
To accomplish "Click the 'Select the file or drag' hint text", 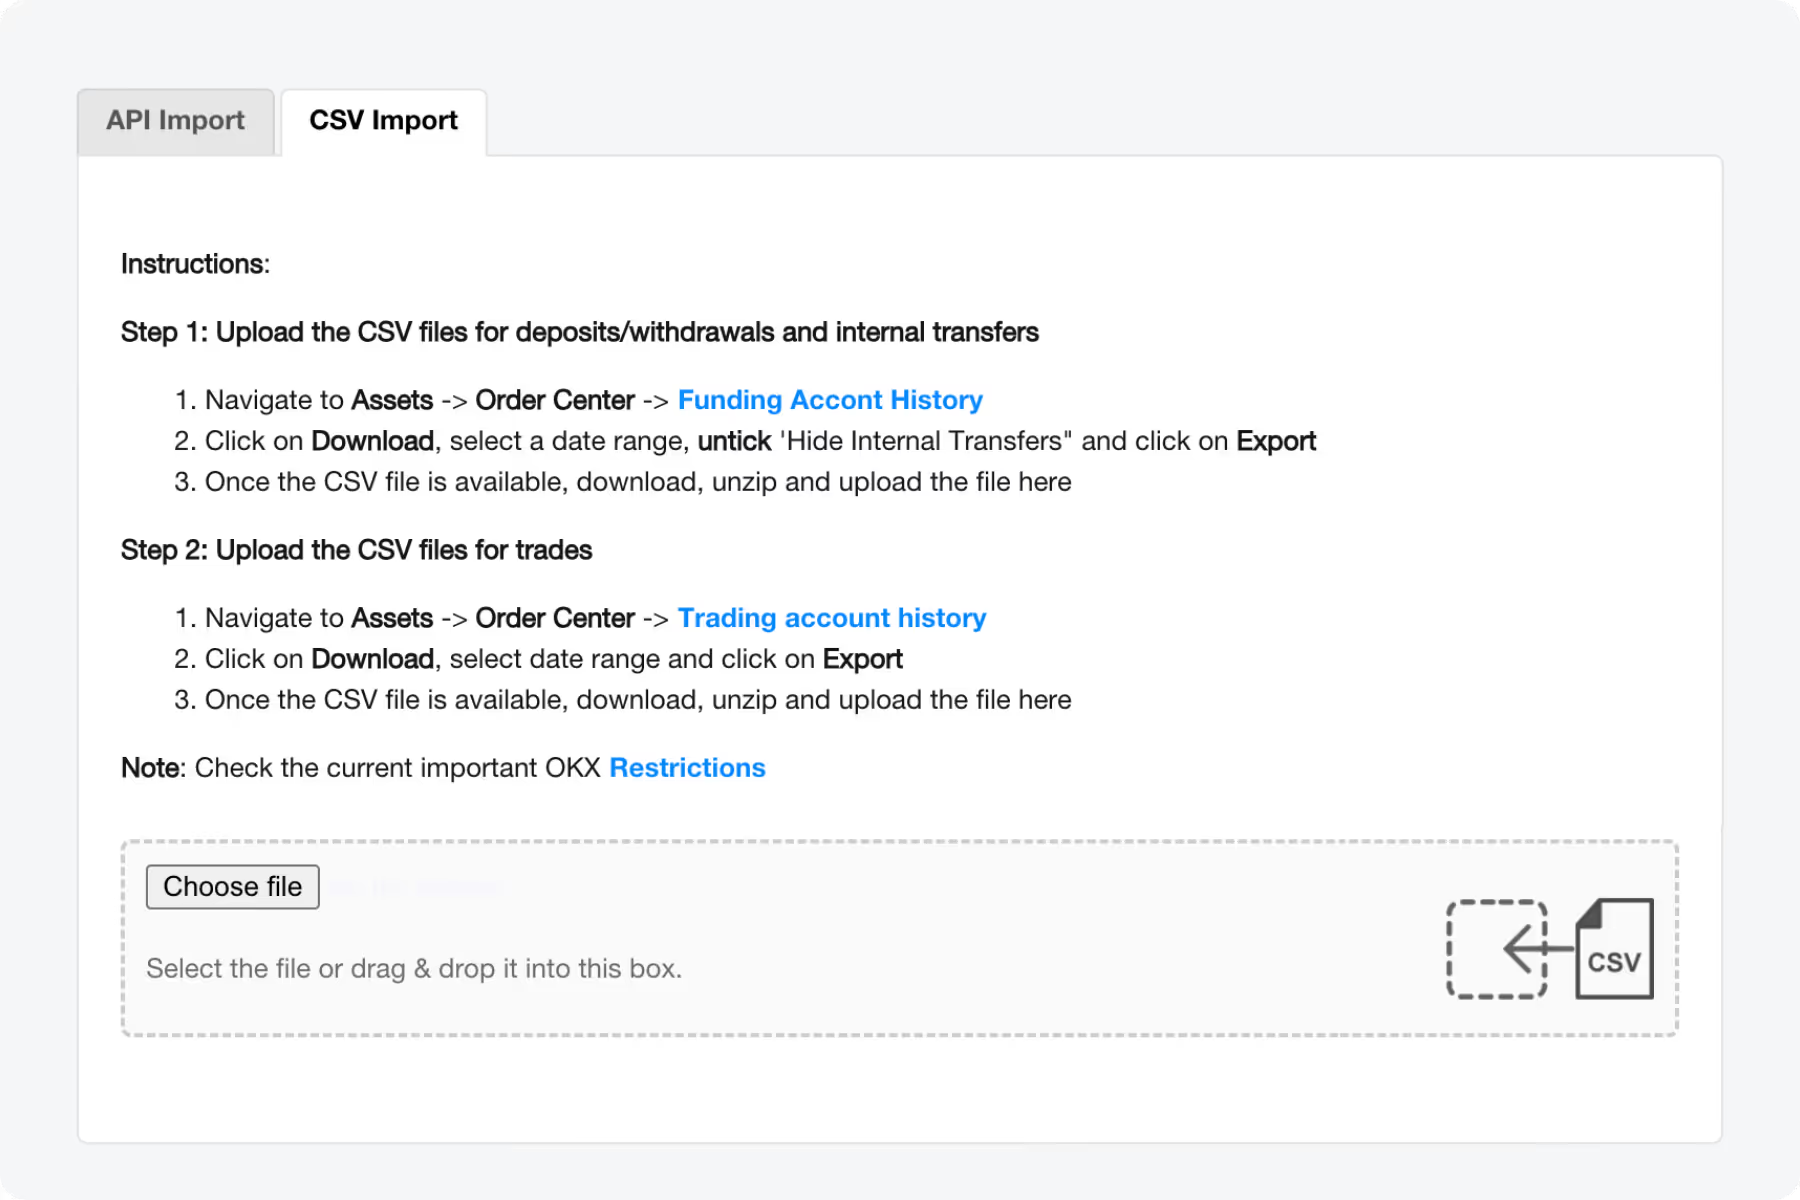I will click(x=415, y=968).
